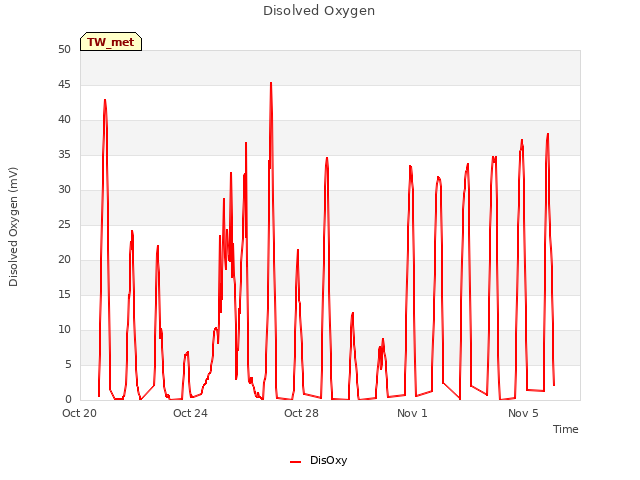640x480 pixels.
Task: Click the 0 y-axis tick label
Action: point(68,400)
